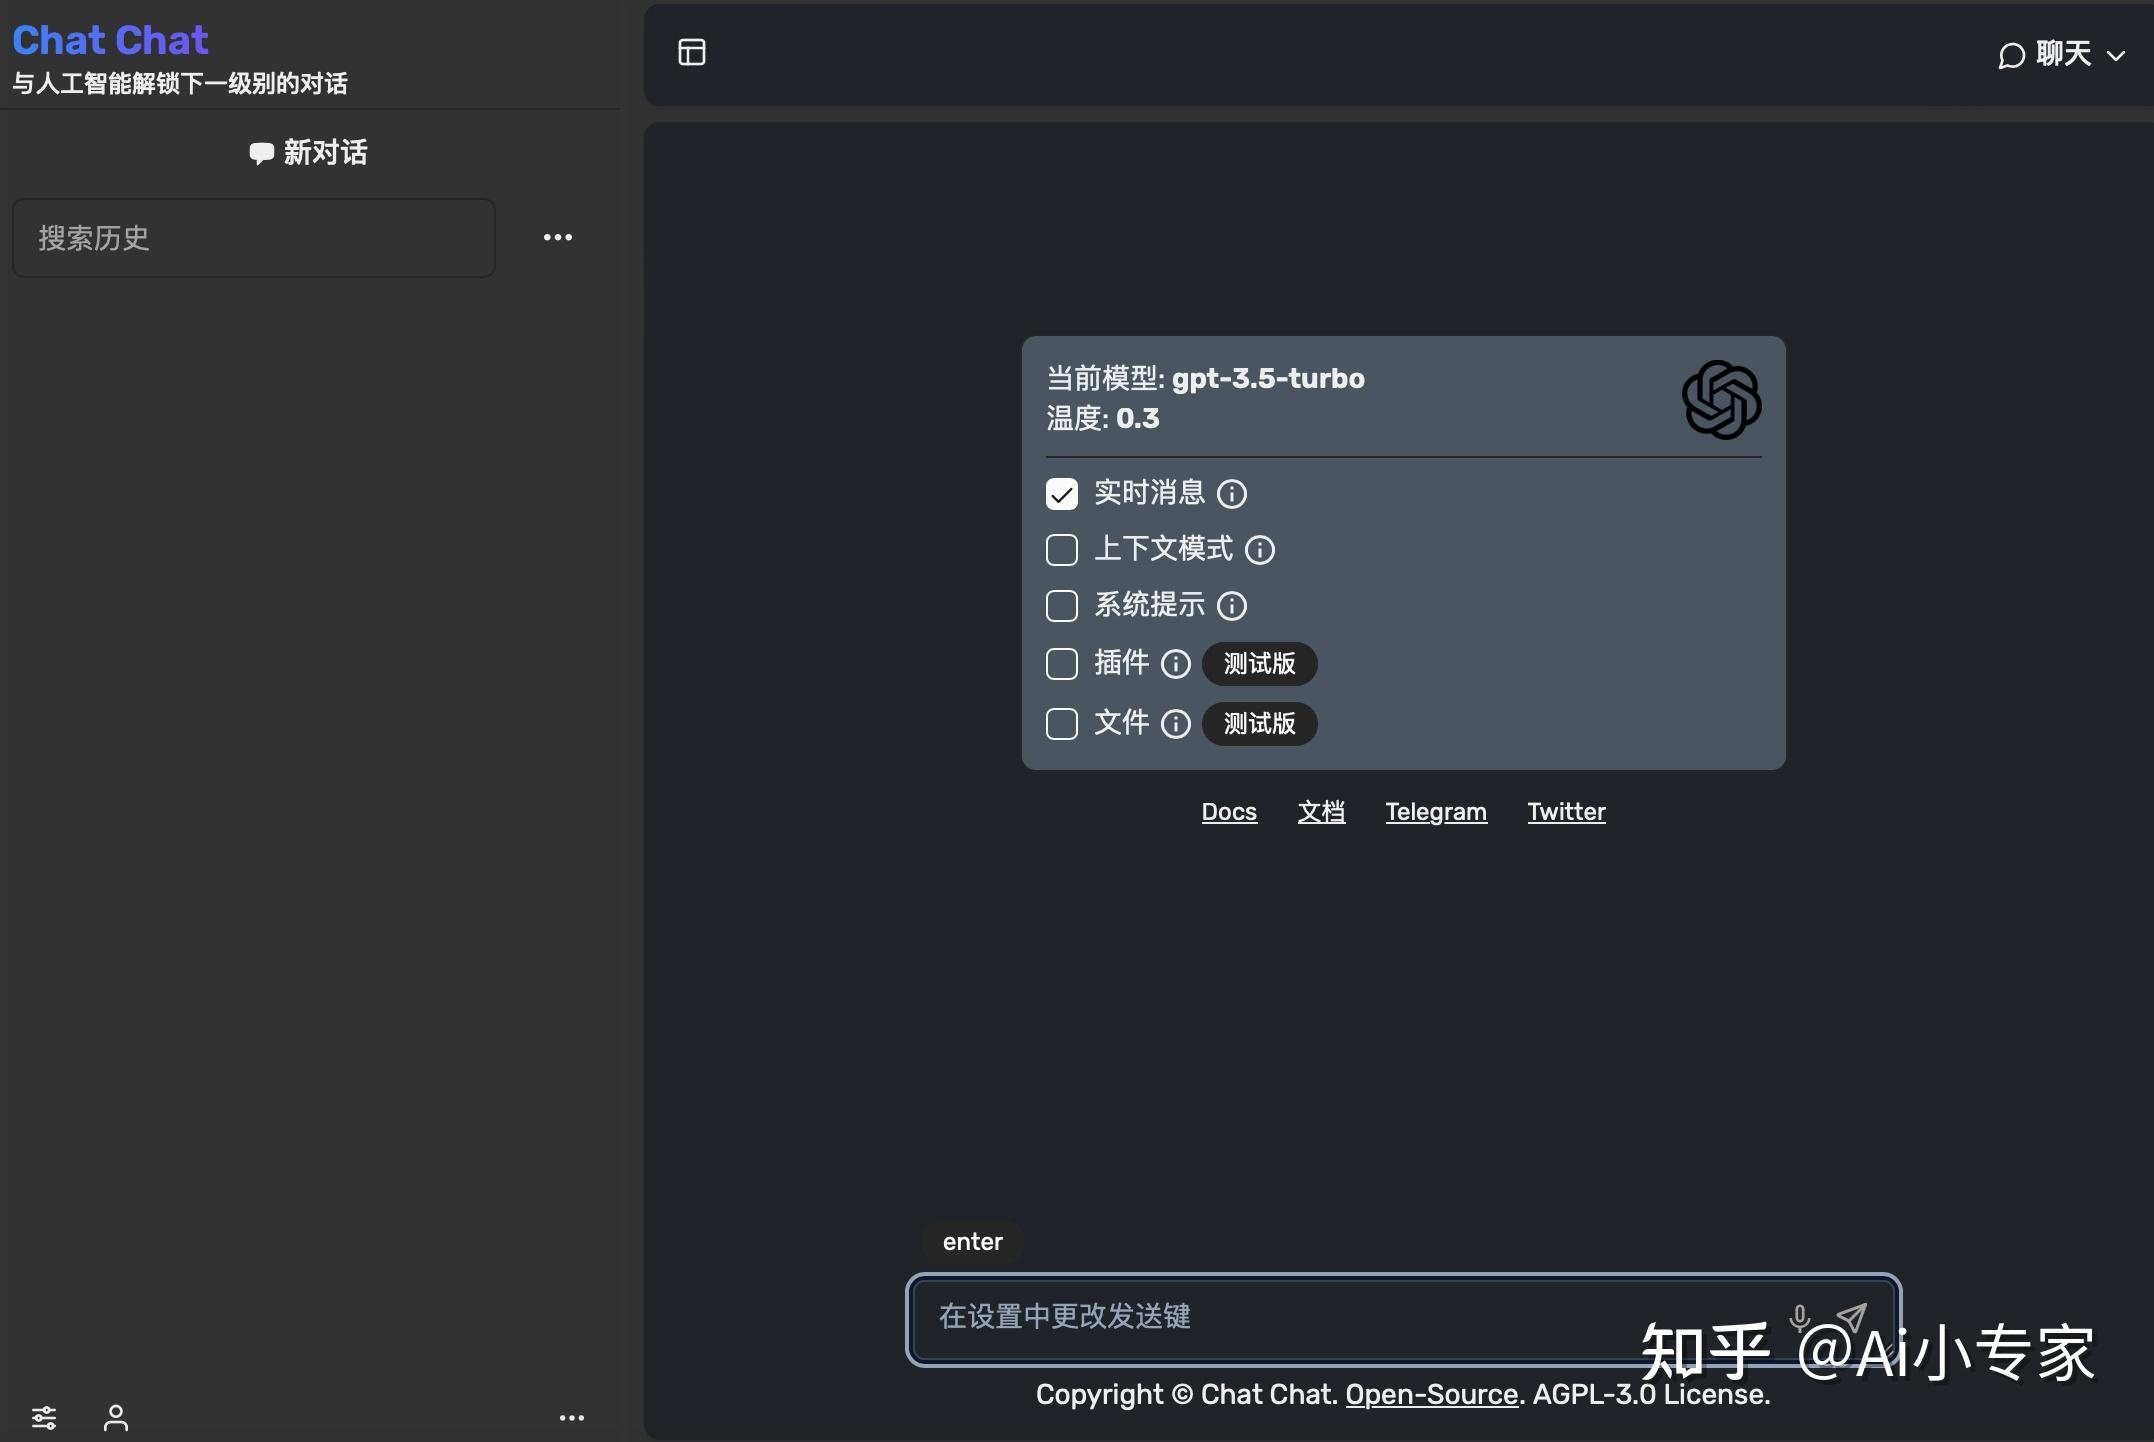This screenshot has height=1442, width=2154.
Task: Enable the 文件 checkbox
Action: [x=1062, y=723]
